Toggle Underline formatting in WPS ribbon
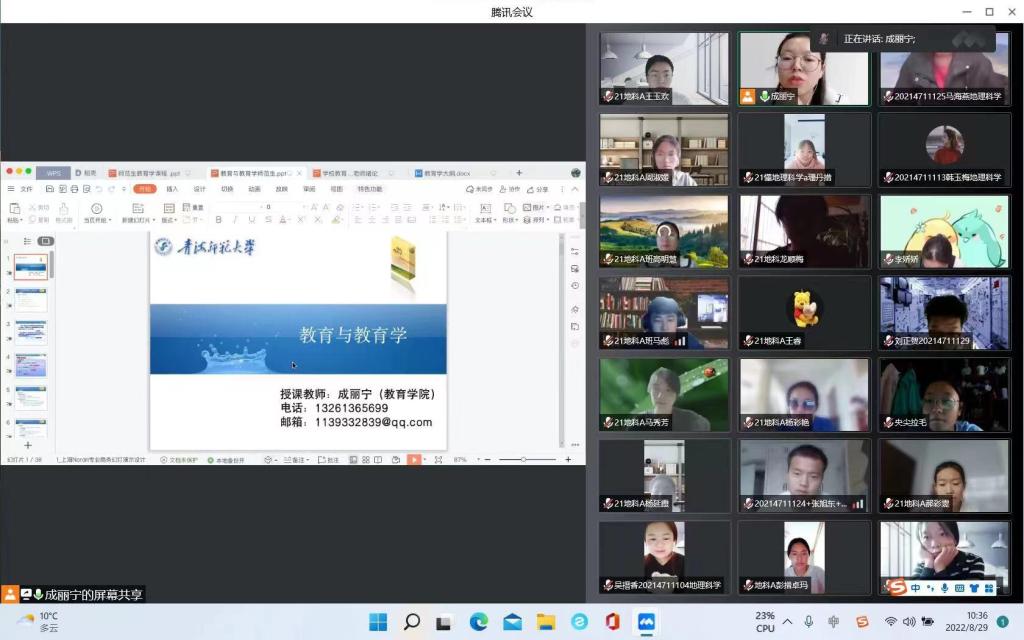This screenshot has width=1024, height=640. pyautogui.click(x=251, y=220)
